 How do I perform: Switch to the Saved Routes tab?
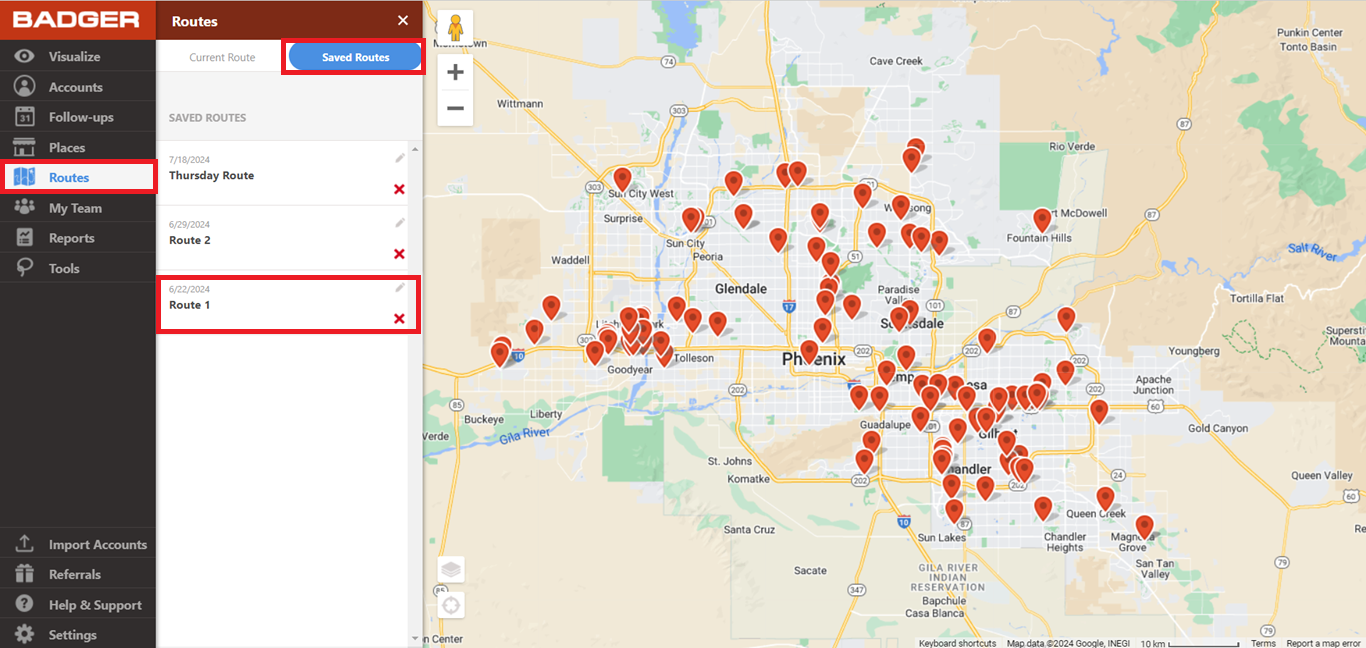[353, 56]
